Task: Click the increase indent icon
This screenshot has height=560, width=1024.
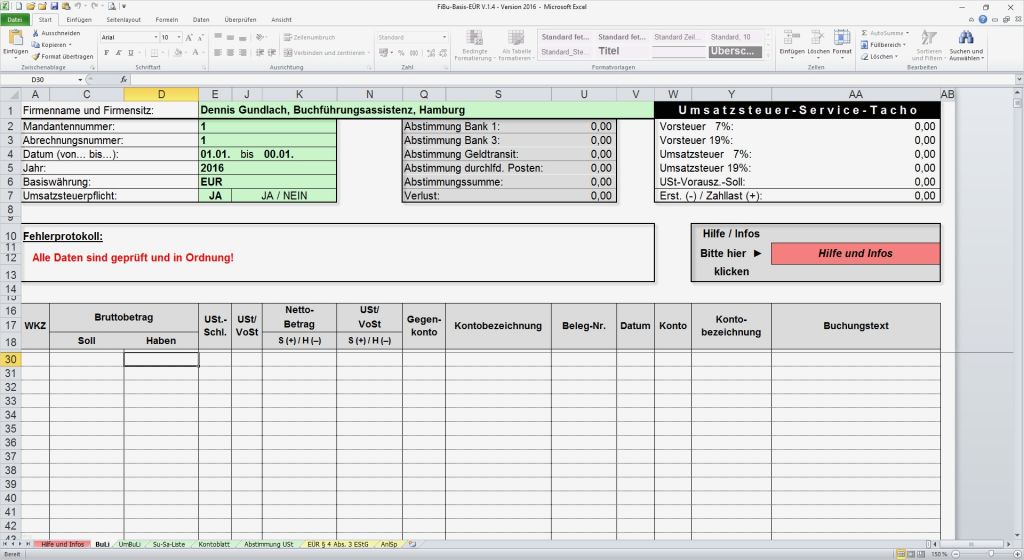Action: click(272, 53)
